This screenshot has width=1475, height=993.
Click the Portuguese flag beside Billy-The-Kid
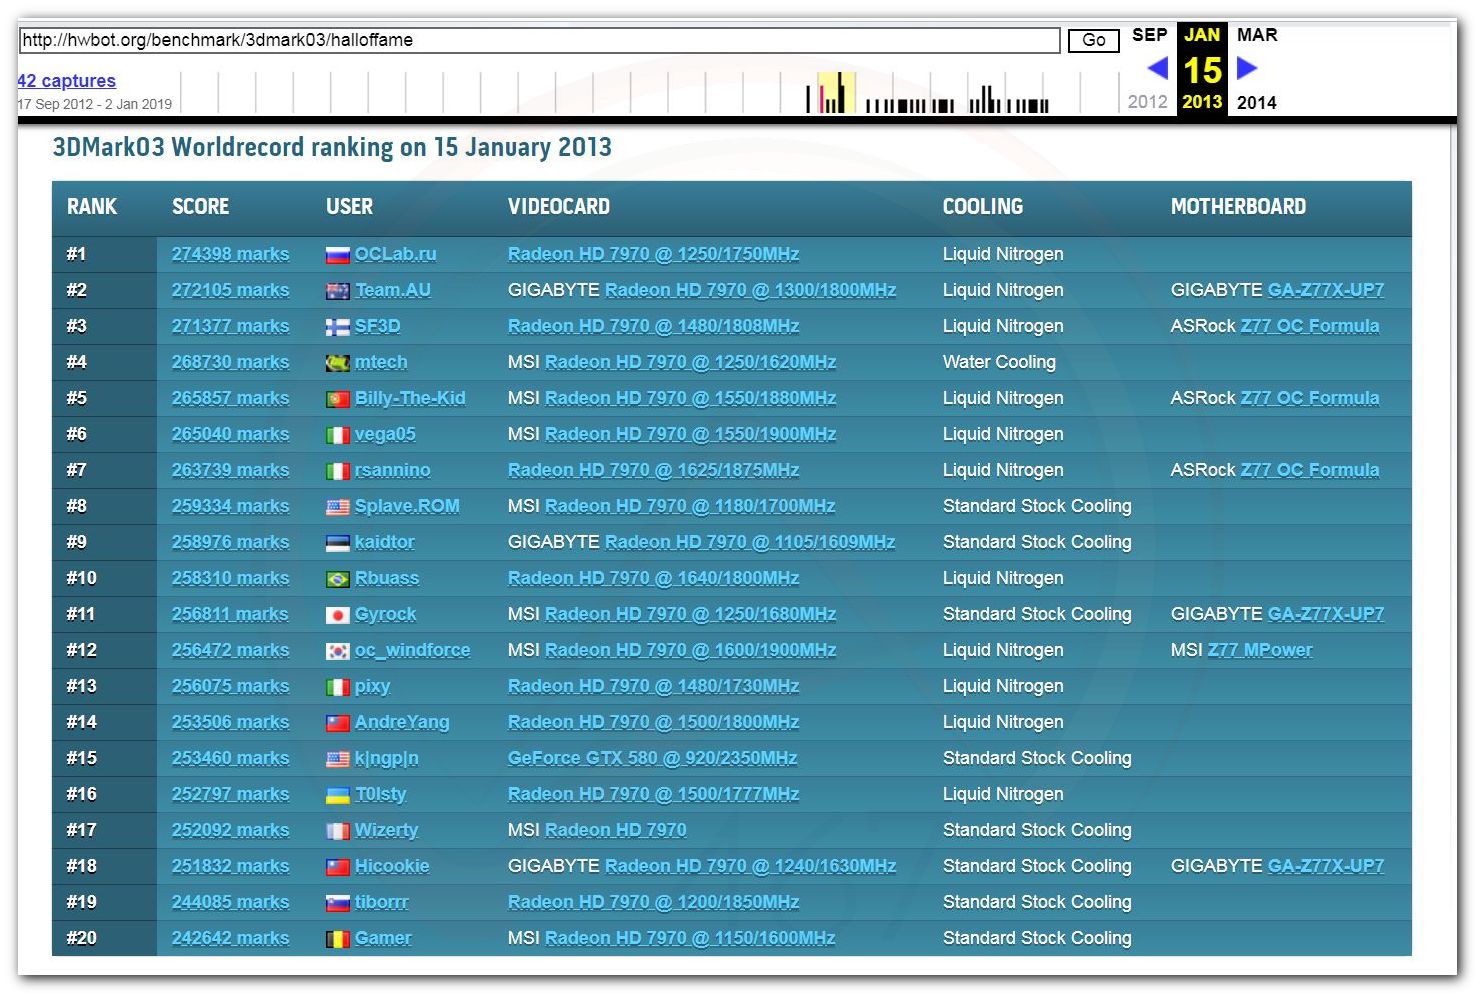(x=338, y=399)
